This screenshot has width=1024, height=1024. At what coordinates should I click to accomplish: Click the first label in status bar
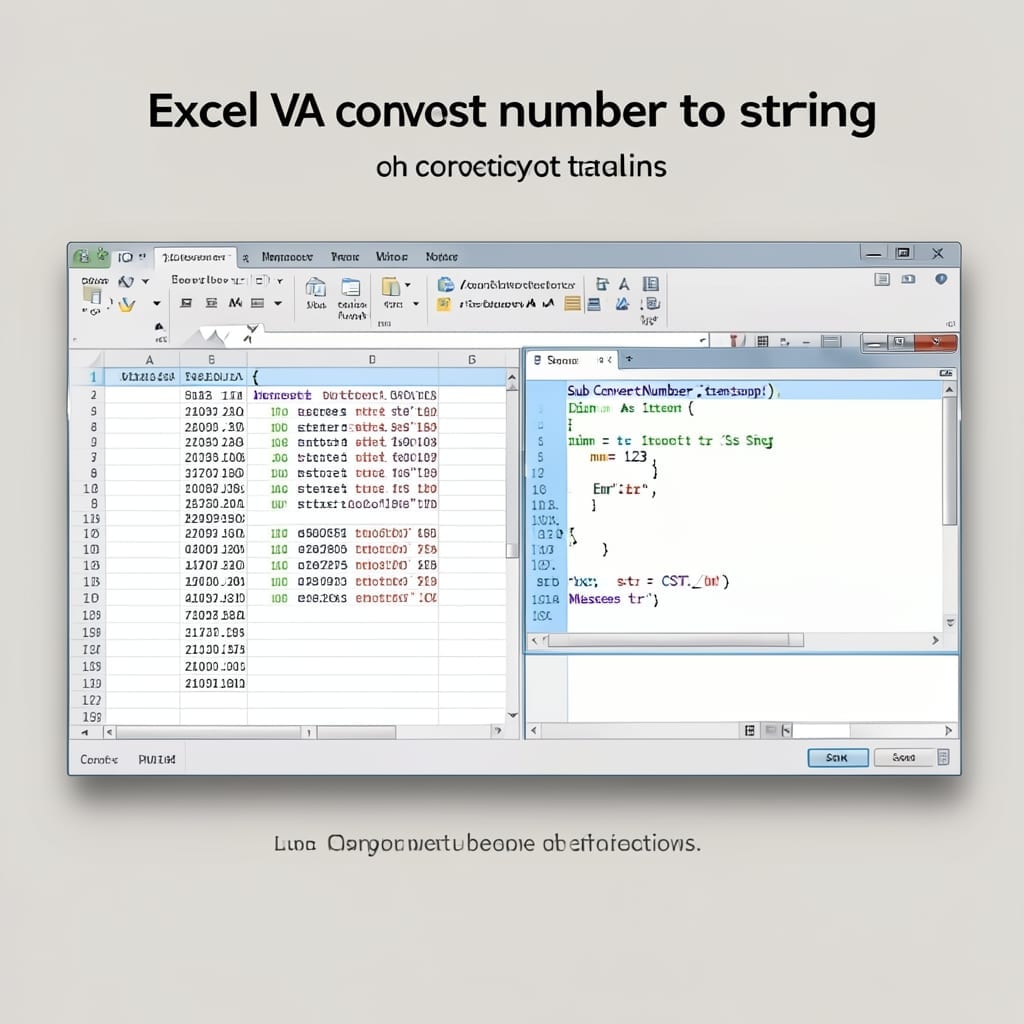(99, 760)
